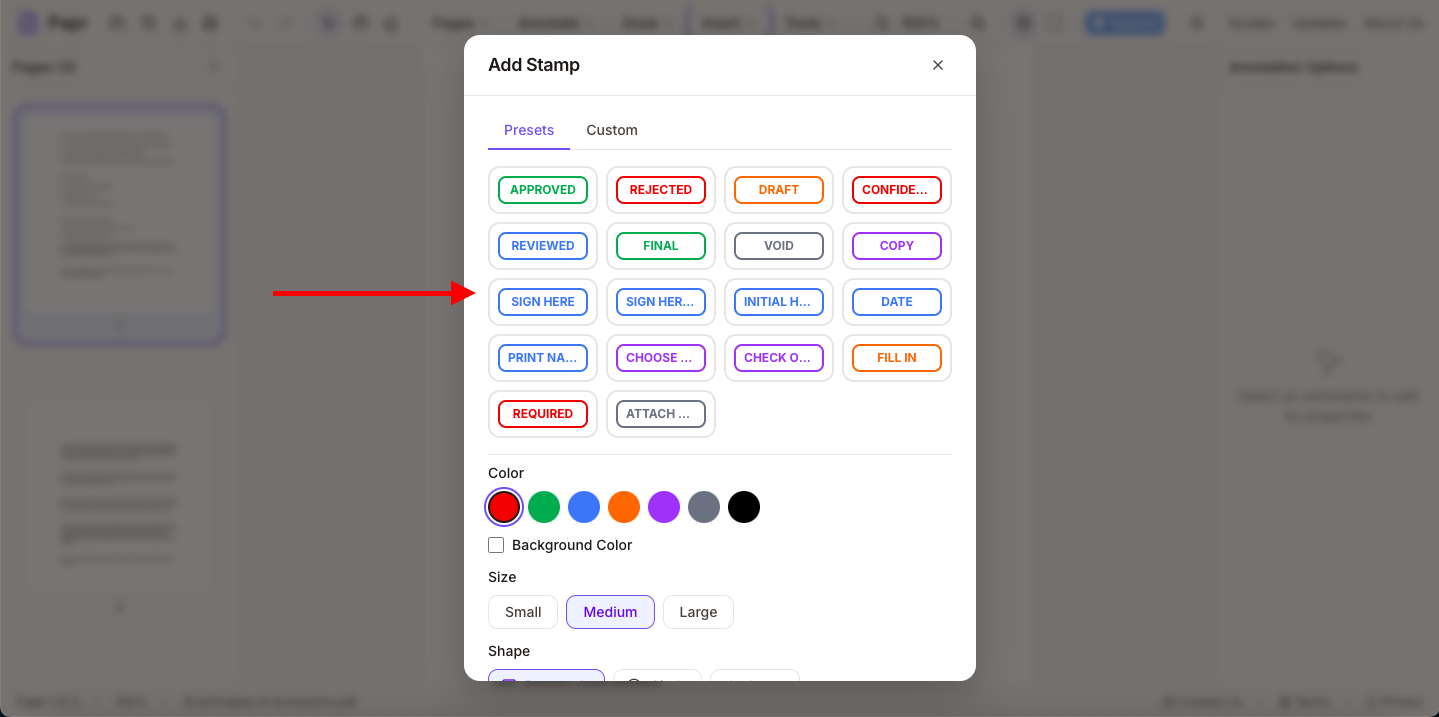The height and width of the screenshot is (717, 1439).
Task: Select Medium stamp size
Action: (x=610, y=612)
